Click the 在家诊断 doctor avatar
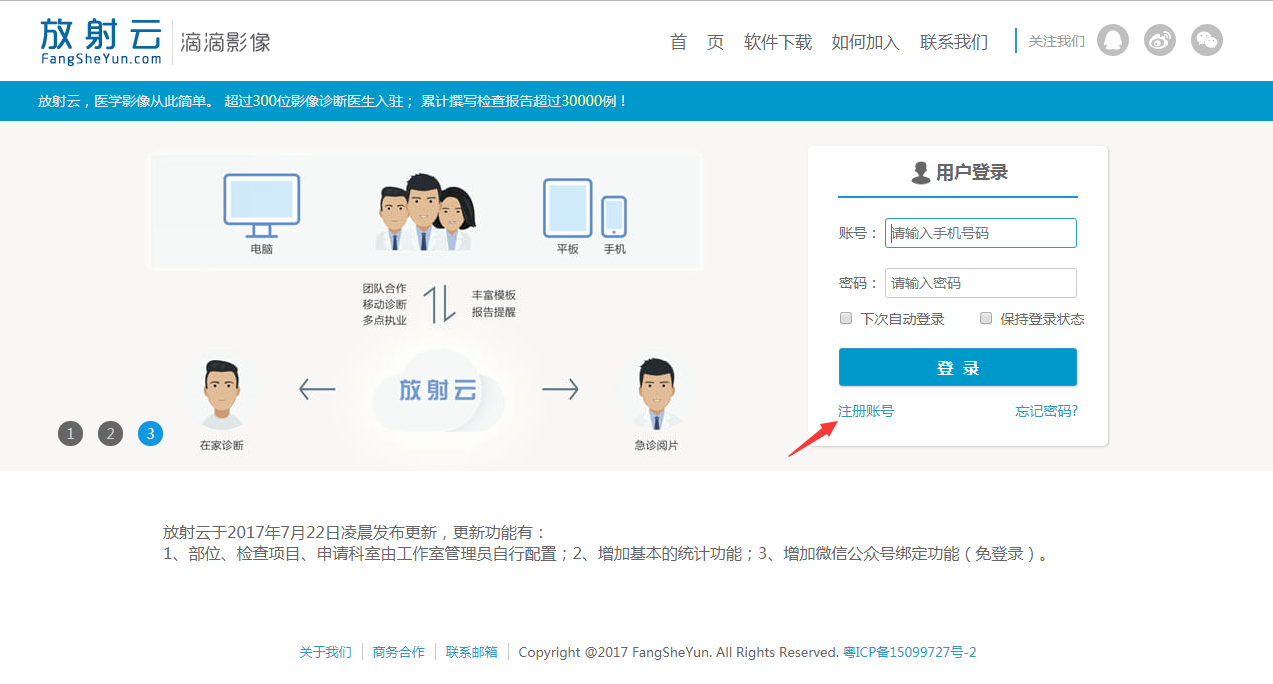The height and width of the screenshot is (684, 1273). pos(221,395)
